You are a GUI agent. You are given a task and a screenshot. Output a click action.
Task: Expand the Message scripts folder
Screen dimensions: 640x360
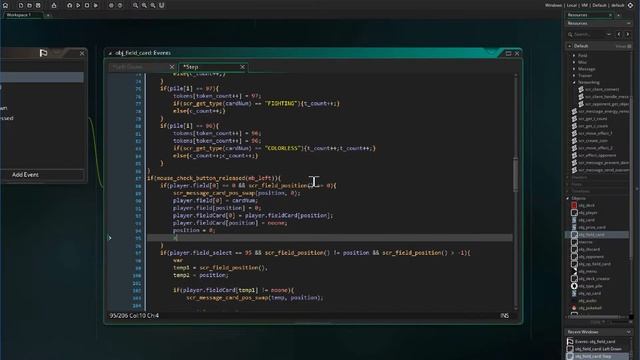pyautogui.click(x=574, y=69)
